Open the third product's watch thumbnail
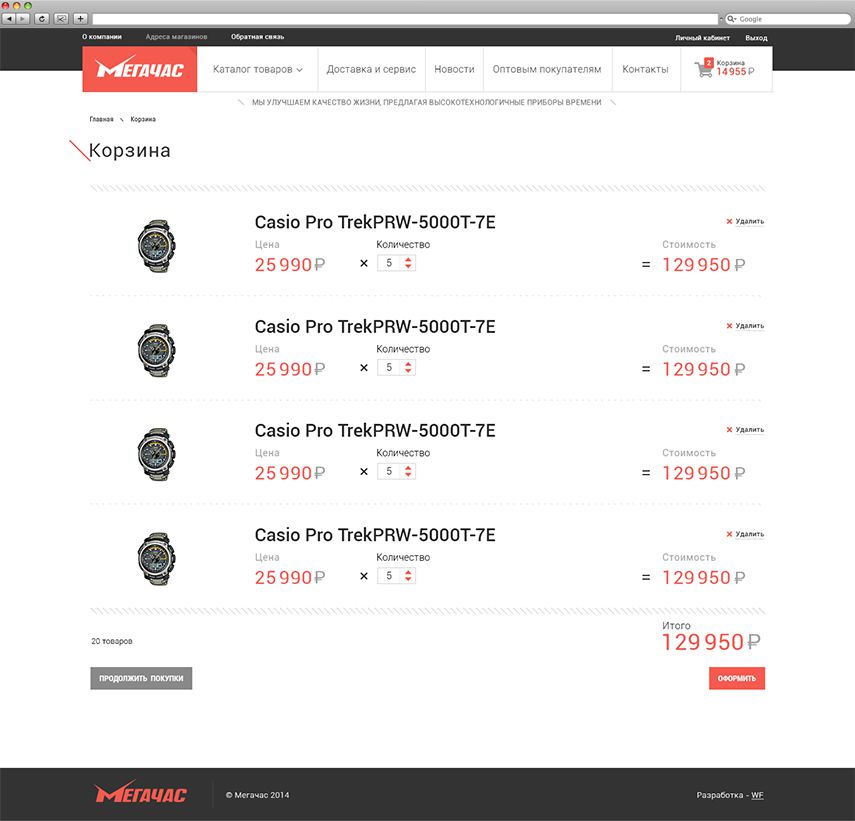This screenshot has width=855, height=821. (156, 454)
